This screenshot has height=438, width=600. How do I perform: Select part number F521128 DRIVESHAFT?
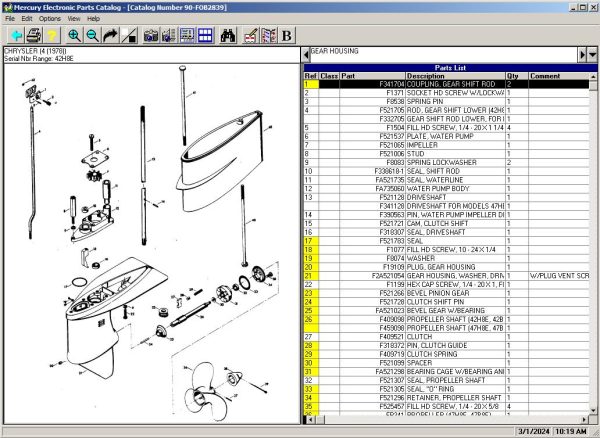447,198
